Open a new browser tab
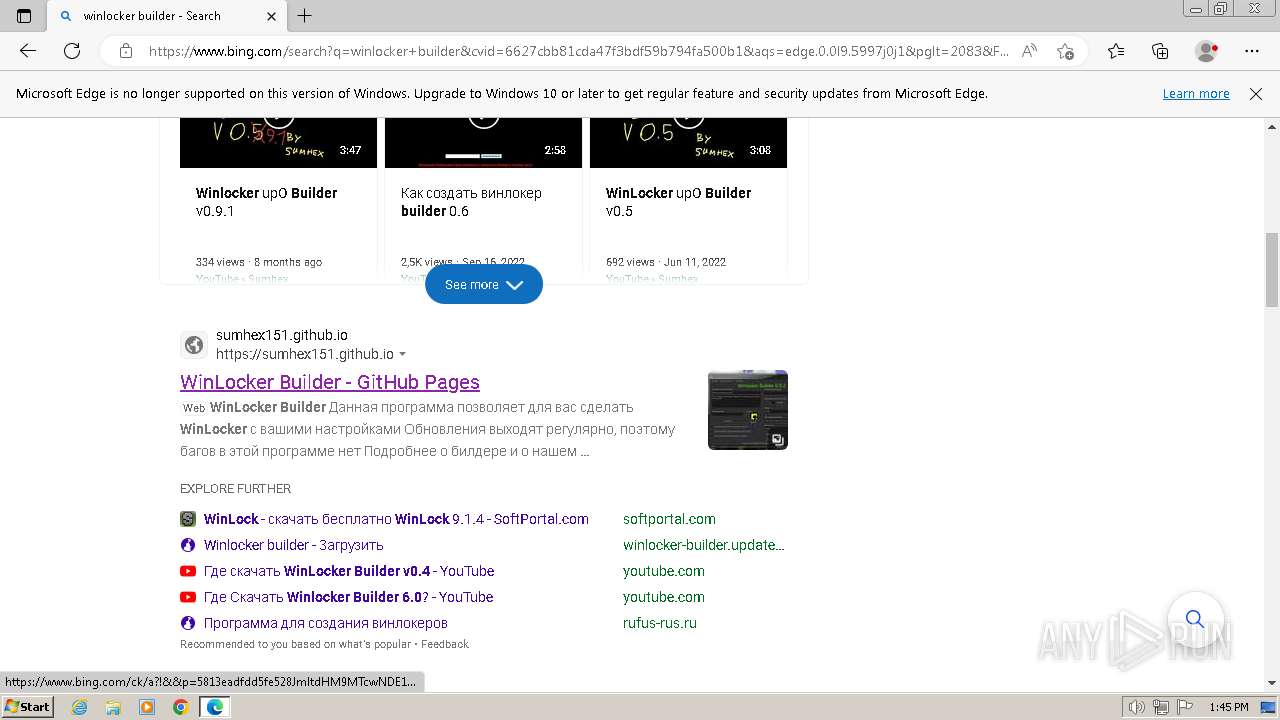 click(x=305, y=16)
